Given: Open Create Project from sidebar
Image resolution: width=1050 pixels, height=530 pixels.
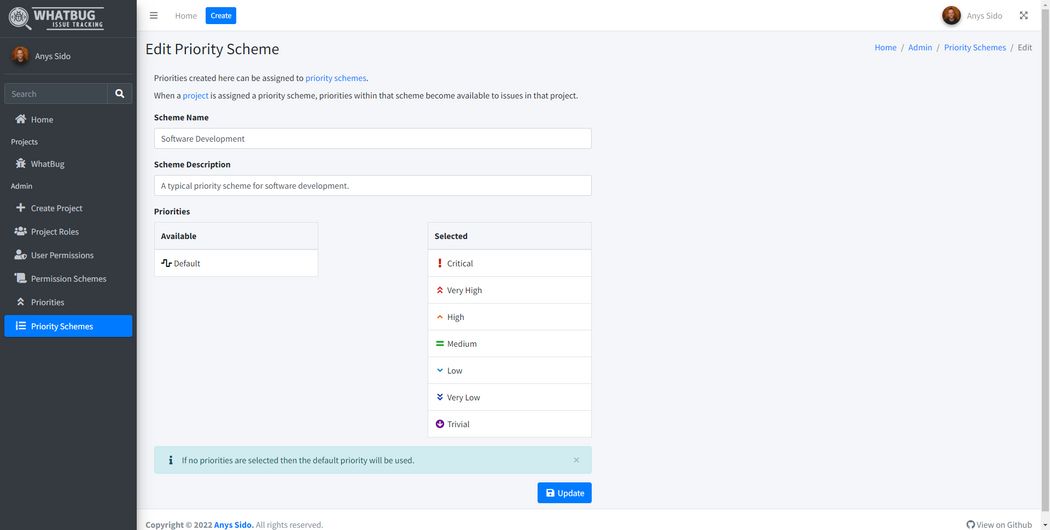Looking at the screenshot, I should [x=56, y=208].
